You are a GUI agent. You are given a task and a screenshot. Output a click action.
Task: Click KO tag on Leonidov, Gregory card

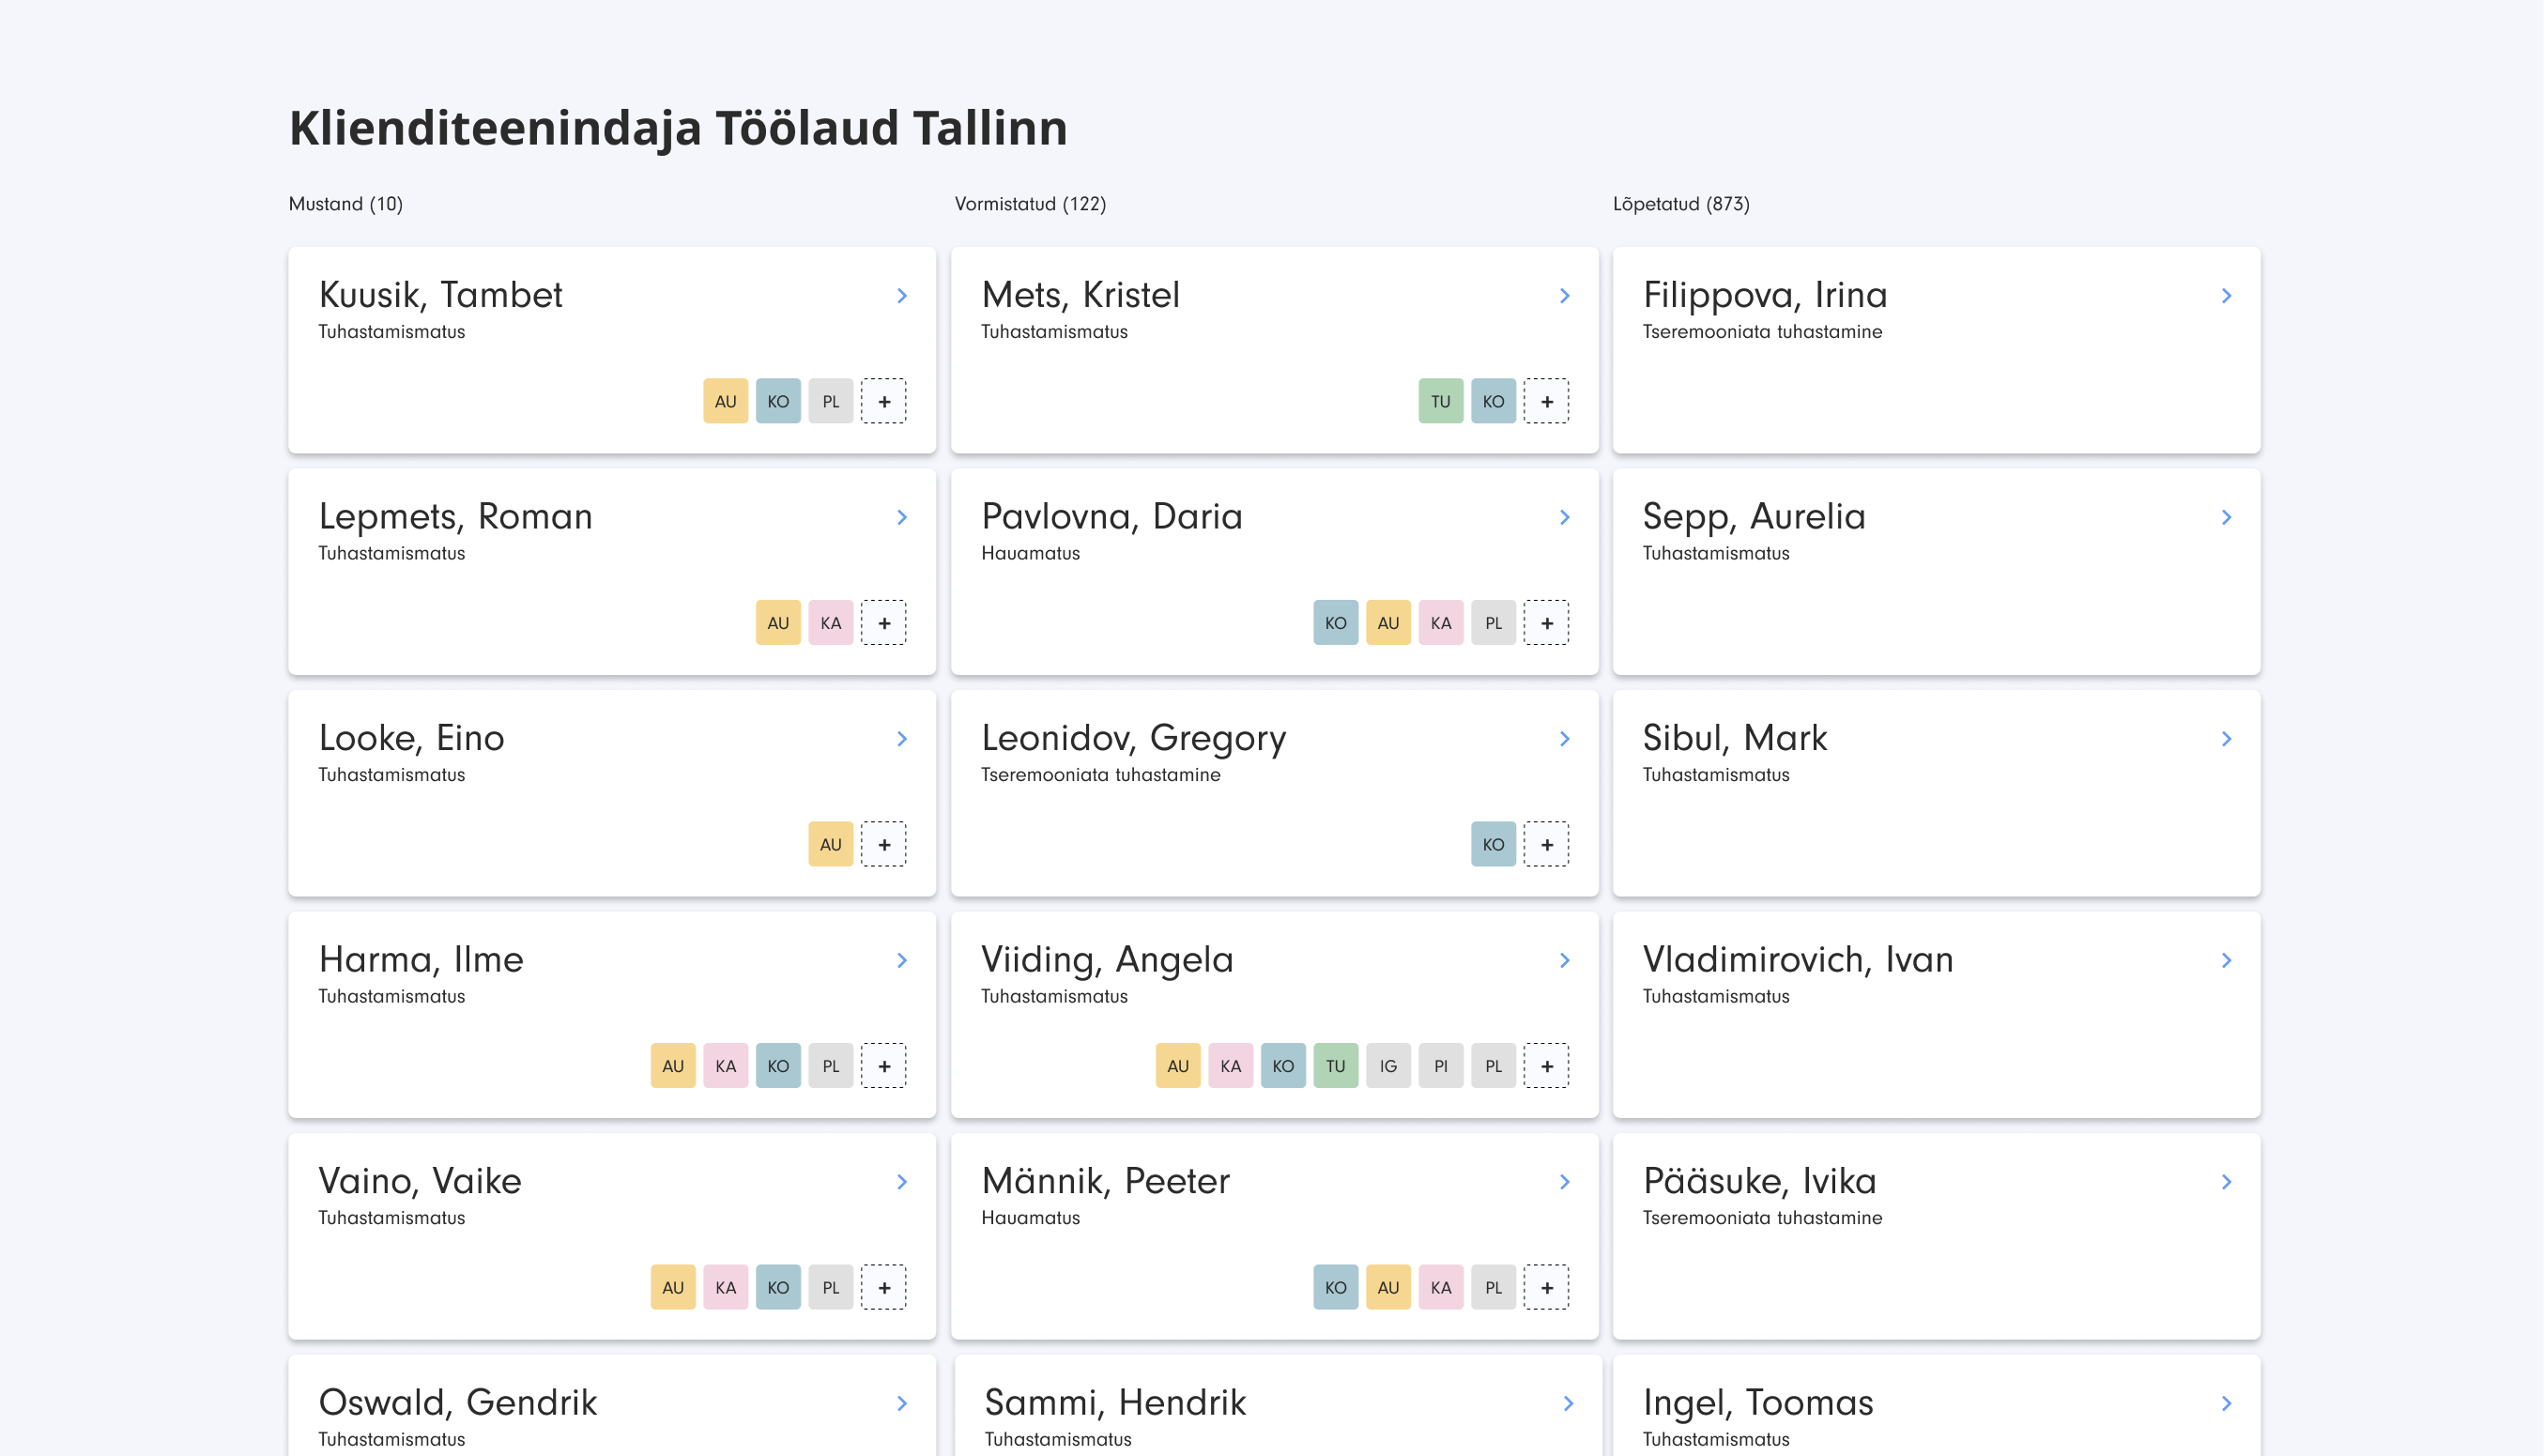point(1493,844)
